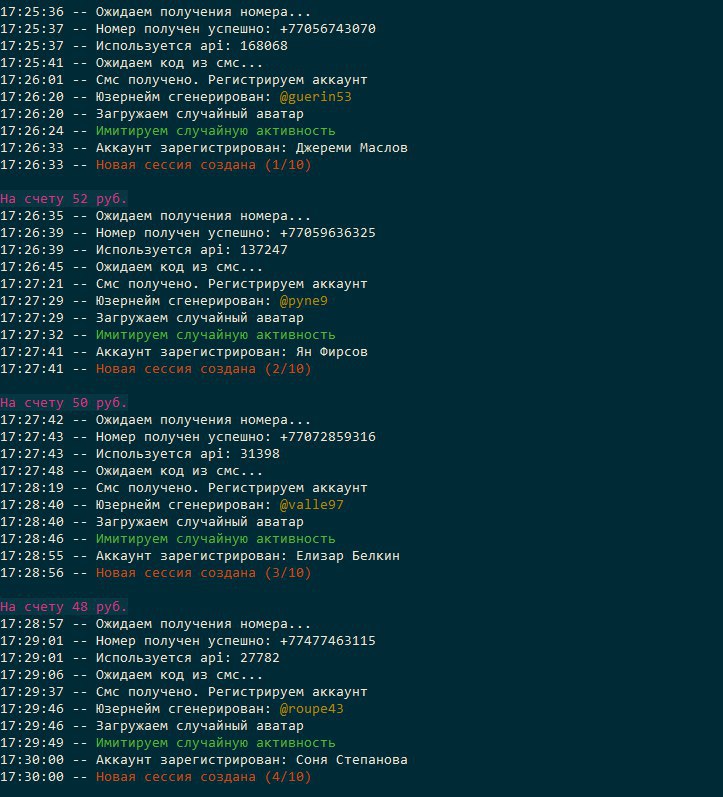The height and width of the screenshot is (797, 723).
Task: Click 'Ожидаем получения номера...' at 17:26:35
Action: tap(203, 216)
